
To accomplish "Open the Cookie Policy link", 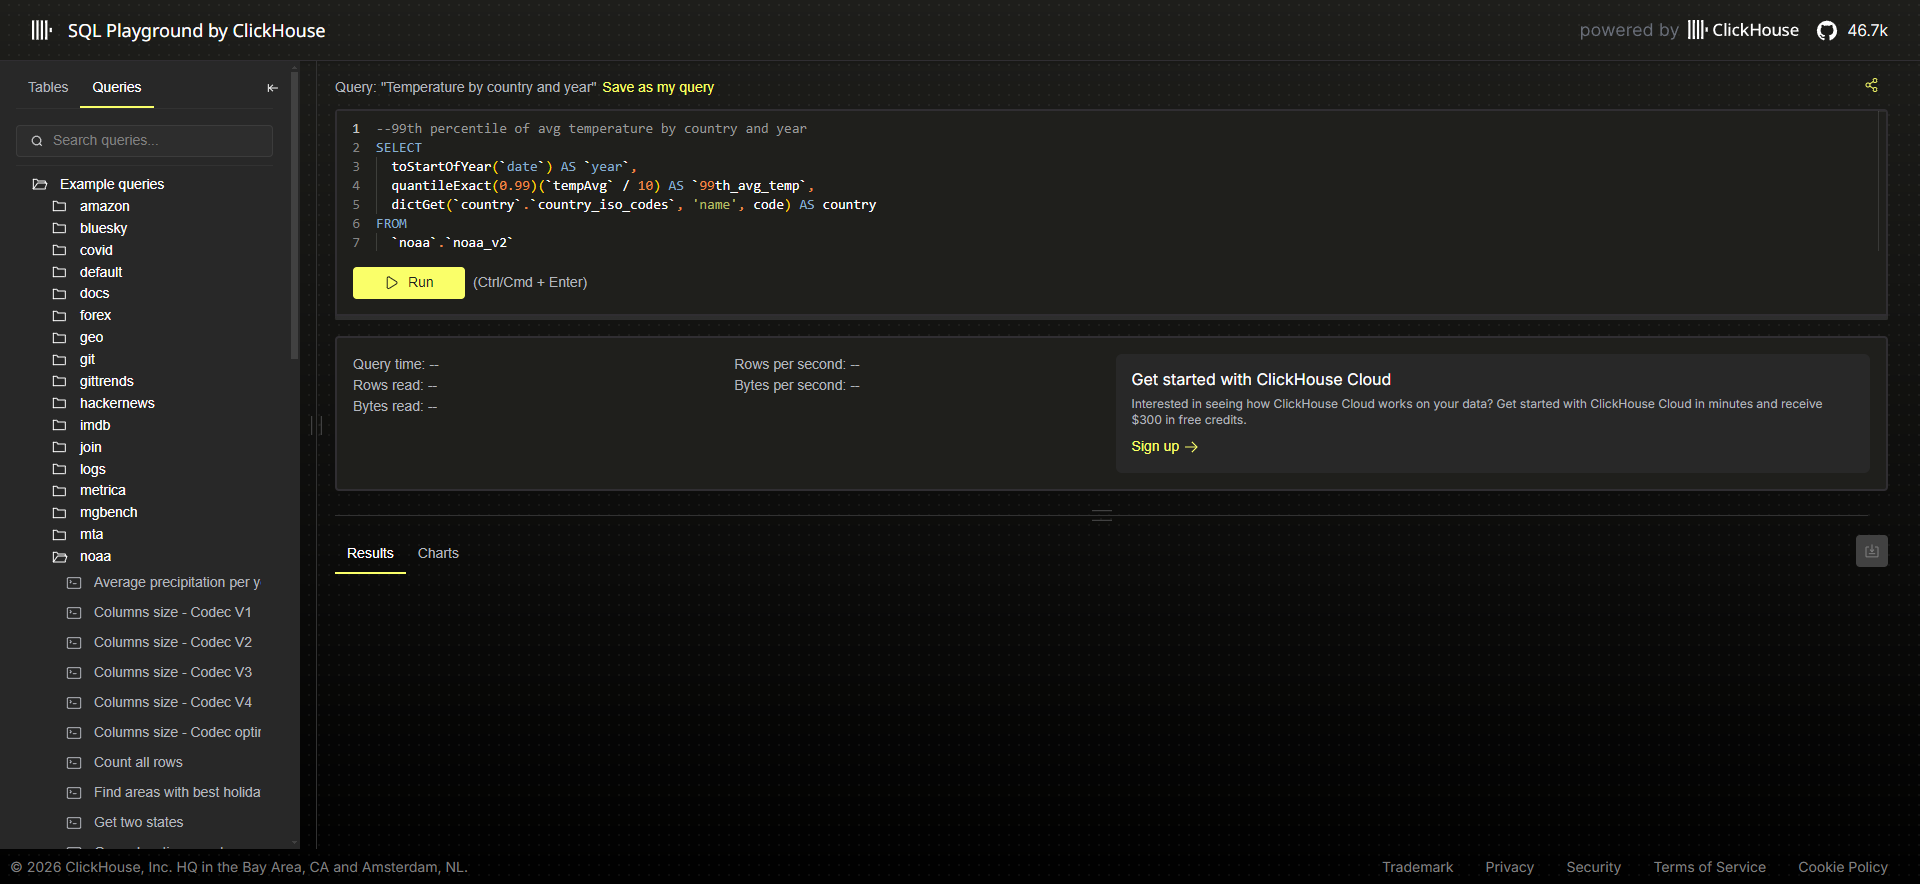I will coord(1843,867).
